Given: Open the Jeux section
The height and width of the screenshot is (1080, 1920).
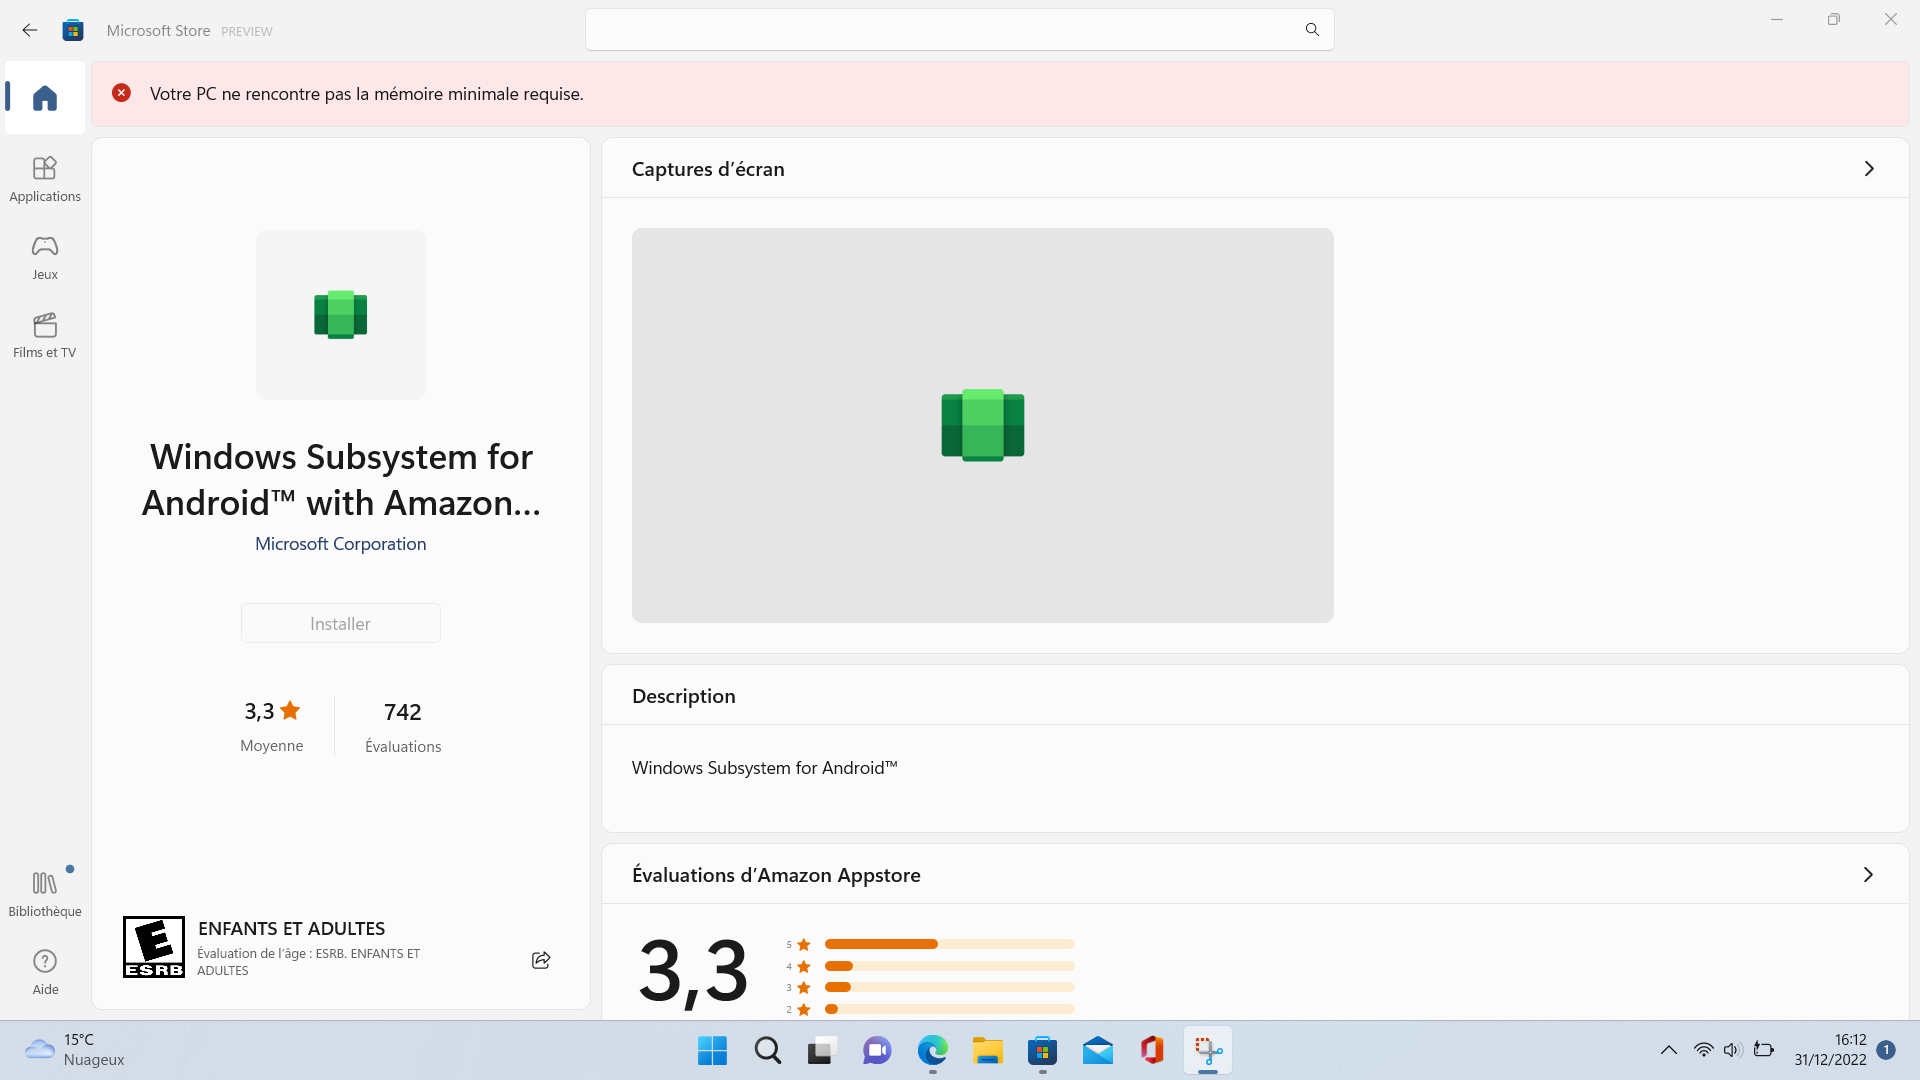Looking at the screenshot, I should click(45, 258).
